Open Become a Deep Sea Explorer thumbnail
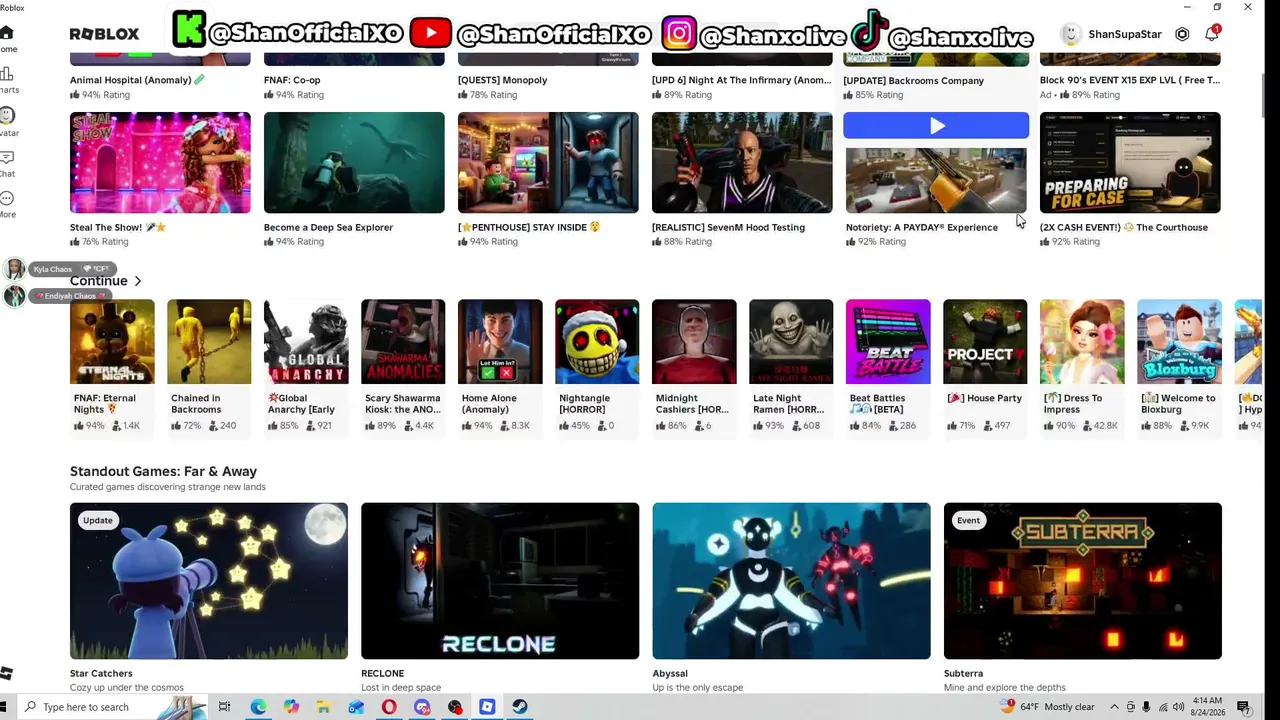This screenshot has width=1280, height=720. pos(354,163)
